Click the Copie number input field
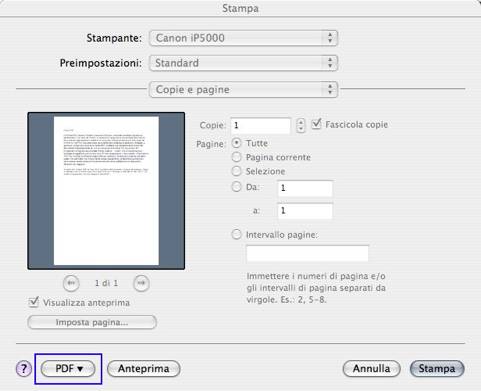 pos(260,125)
